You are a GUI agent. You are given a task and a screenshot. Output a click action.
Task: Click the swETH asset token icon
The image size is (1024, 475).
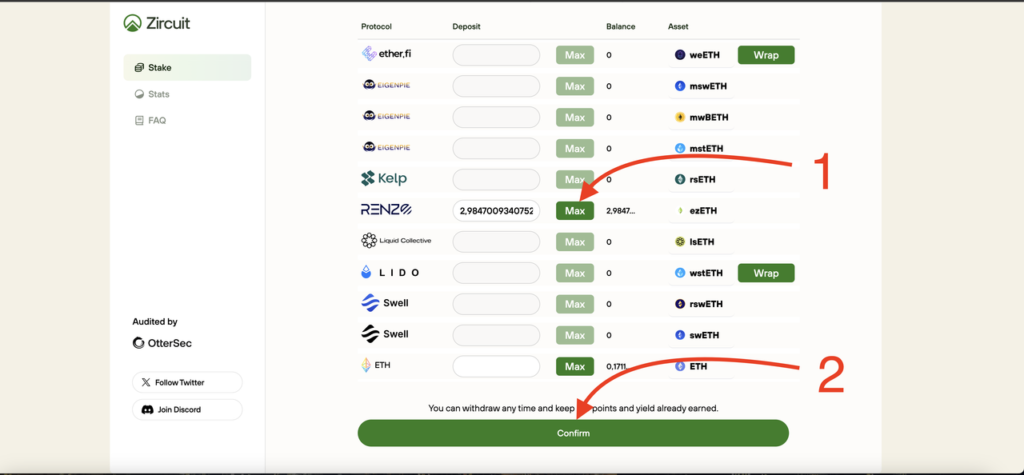(680, 335)
